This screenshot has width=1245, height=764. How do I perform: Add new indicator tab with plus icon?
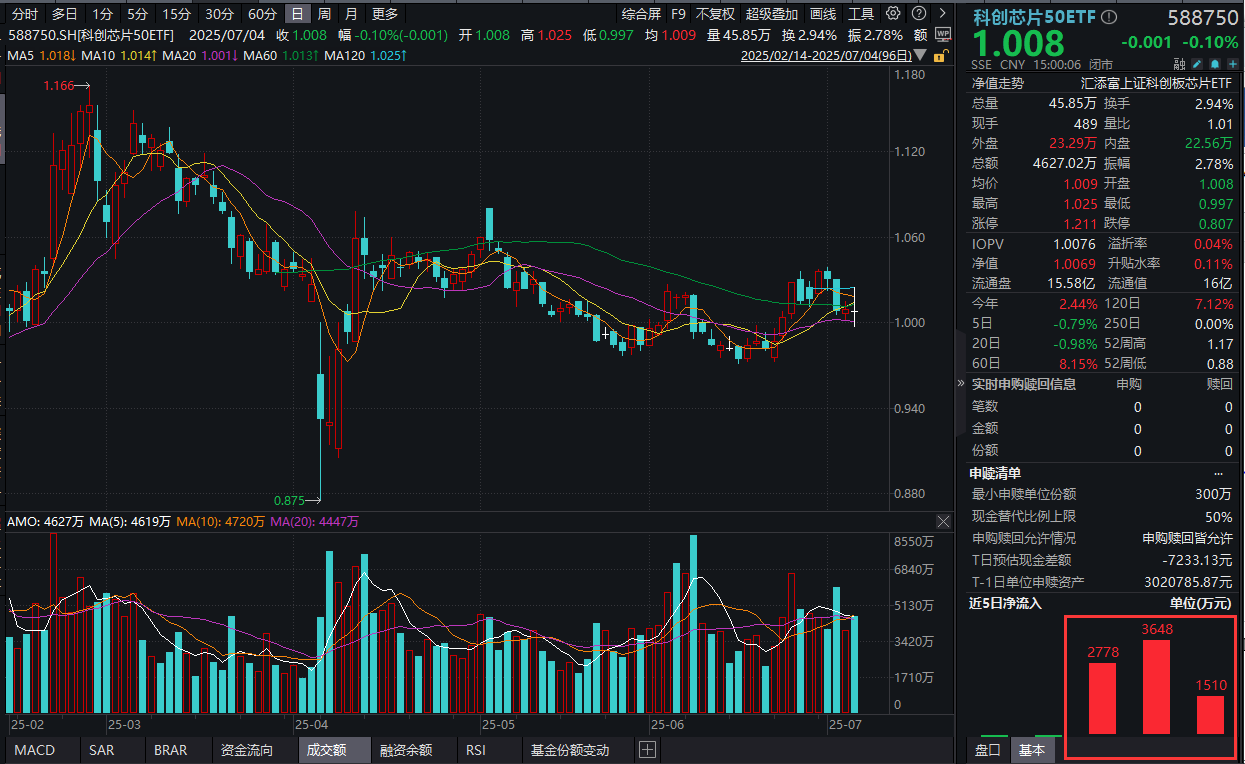(647, 750)
